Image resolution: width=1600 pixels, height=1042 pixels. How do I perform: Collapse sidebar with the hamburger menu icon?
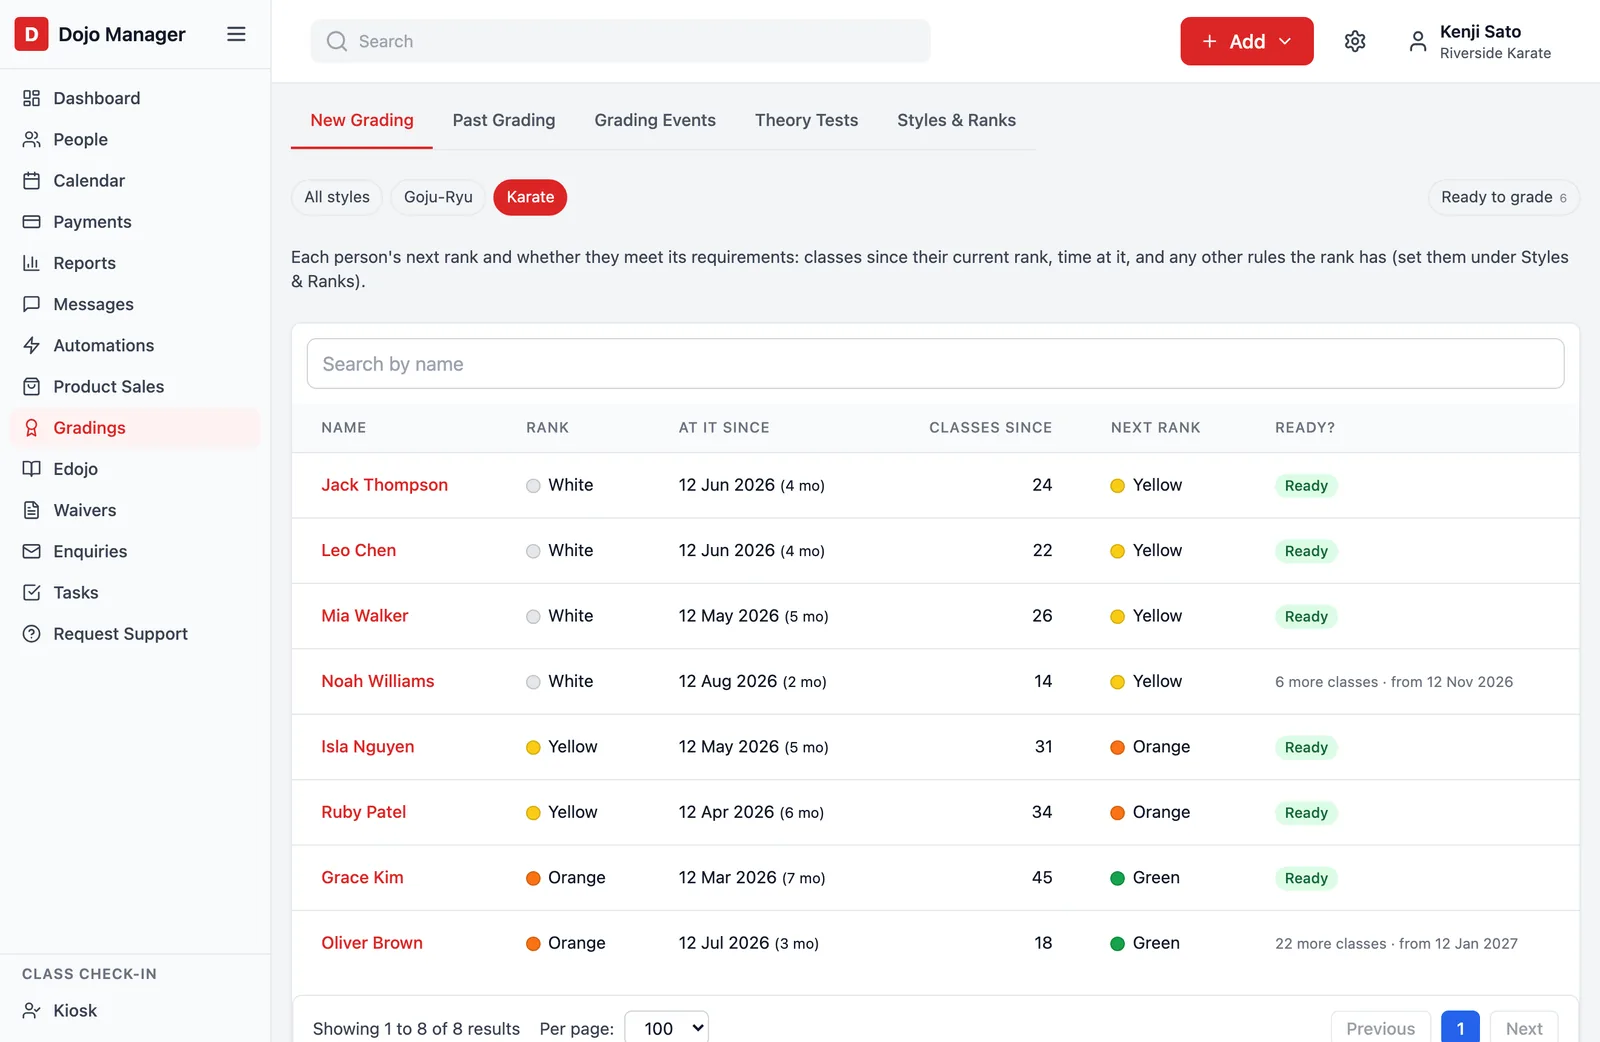click(236, 34)
